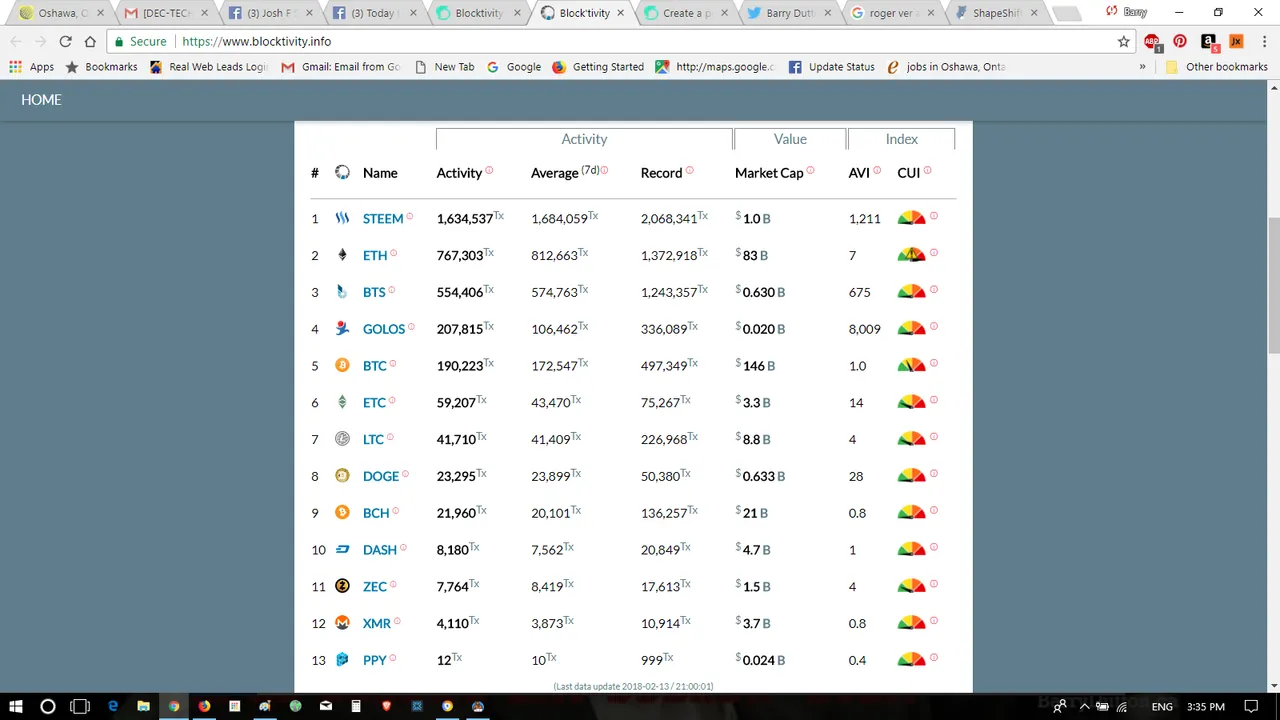This screenshot has width=1280, height=720.
Task: Click the XMR logo icon
Action: pos(342,623)
